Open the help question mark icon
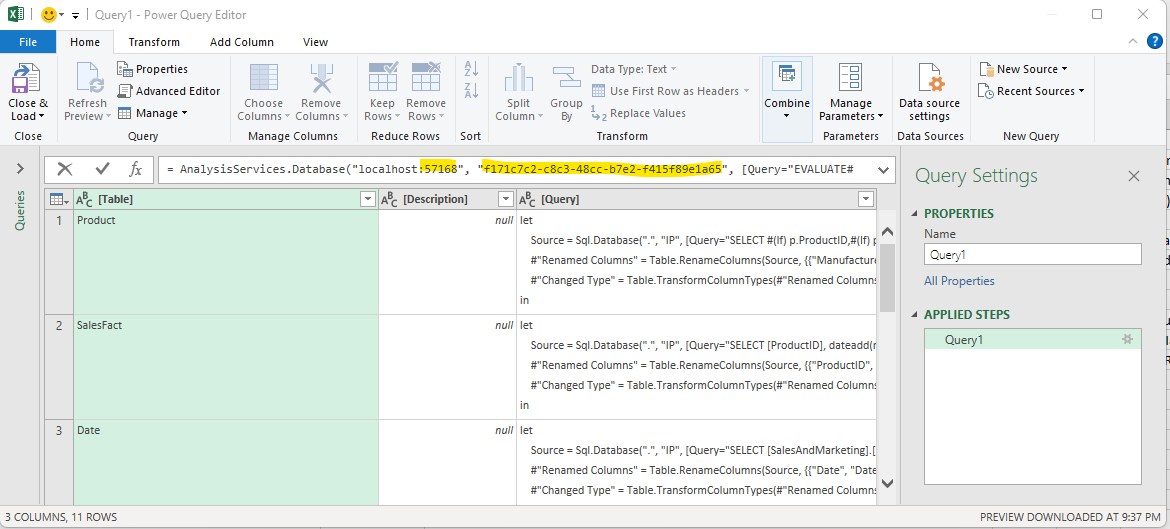This screenshot has width=1170, height=529. pyautogui.click(x=1154, y=42)
